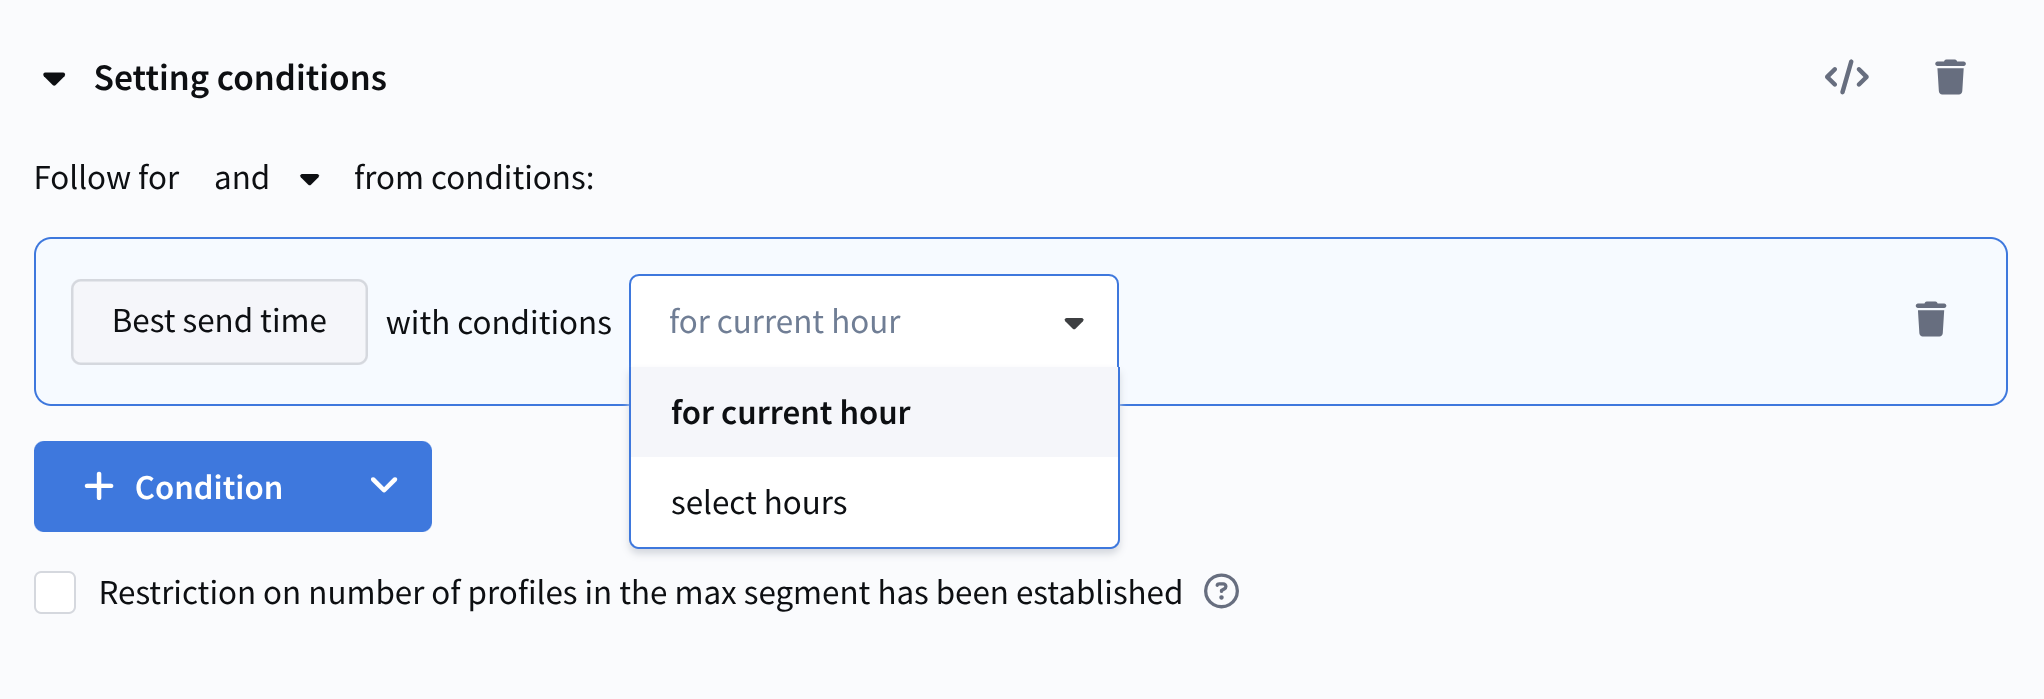
Task: Click the "Best send time" button
Action: click(219, 322)
